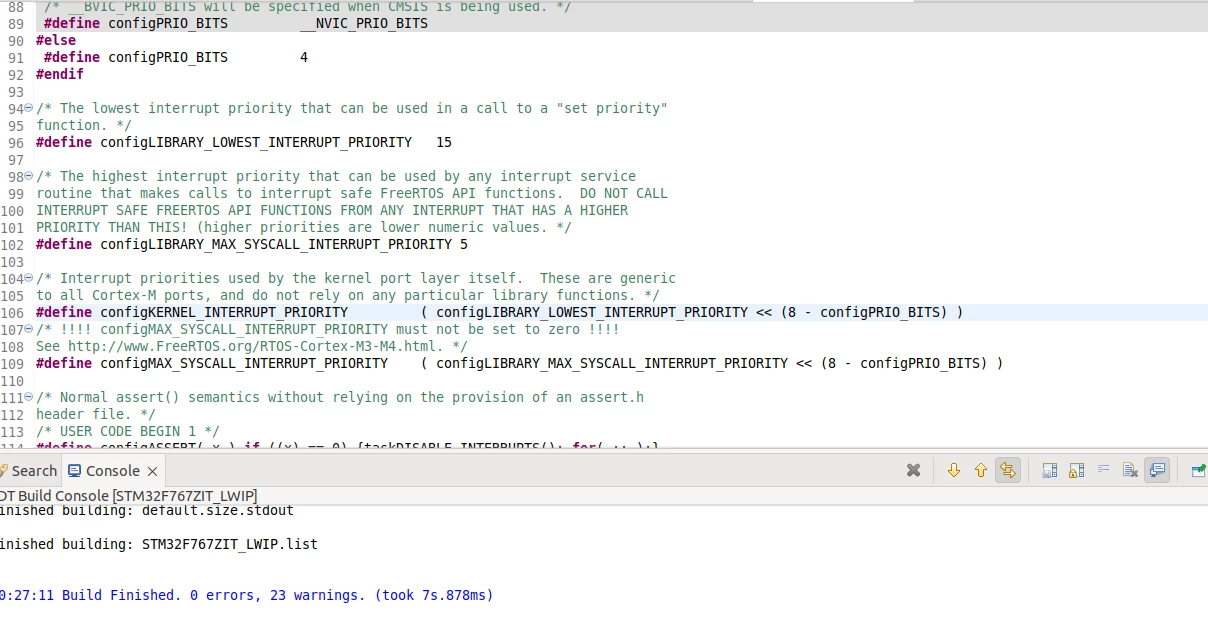Toggle the console scroll lock icon
Screen dimensions: 1208x636
1077,470
